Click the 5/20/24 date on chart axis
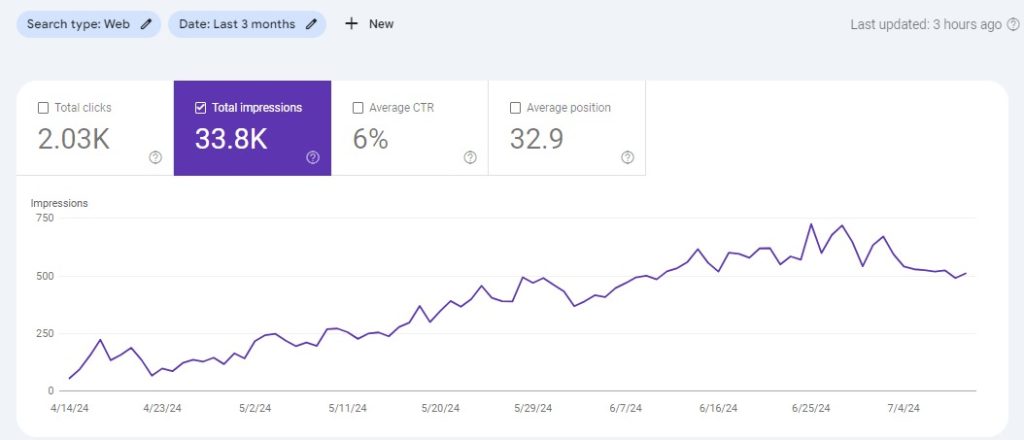This screenshot has height=440, width=1024. click(x=439, y=409)
